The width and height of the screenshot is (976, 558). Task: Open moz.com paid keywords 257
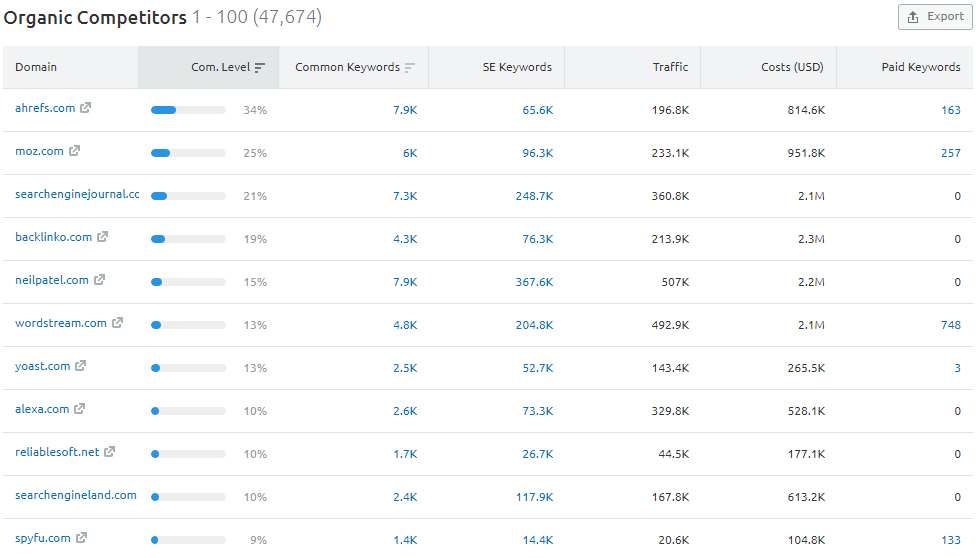pyautogui.click(x=951, y=153)
